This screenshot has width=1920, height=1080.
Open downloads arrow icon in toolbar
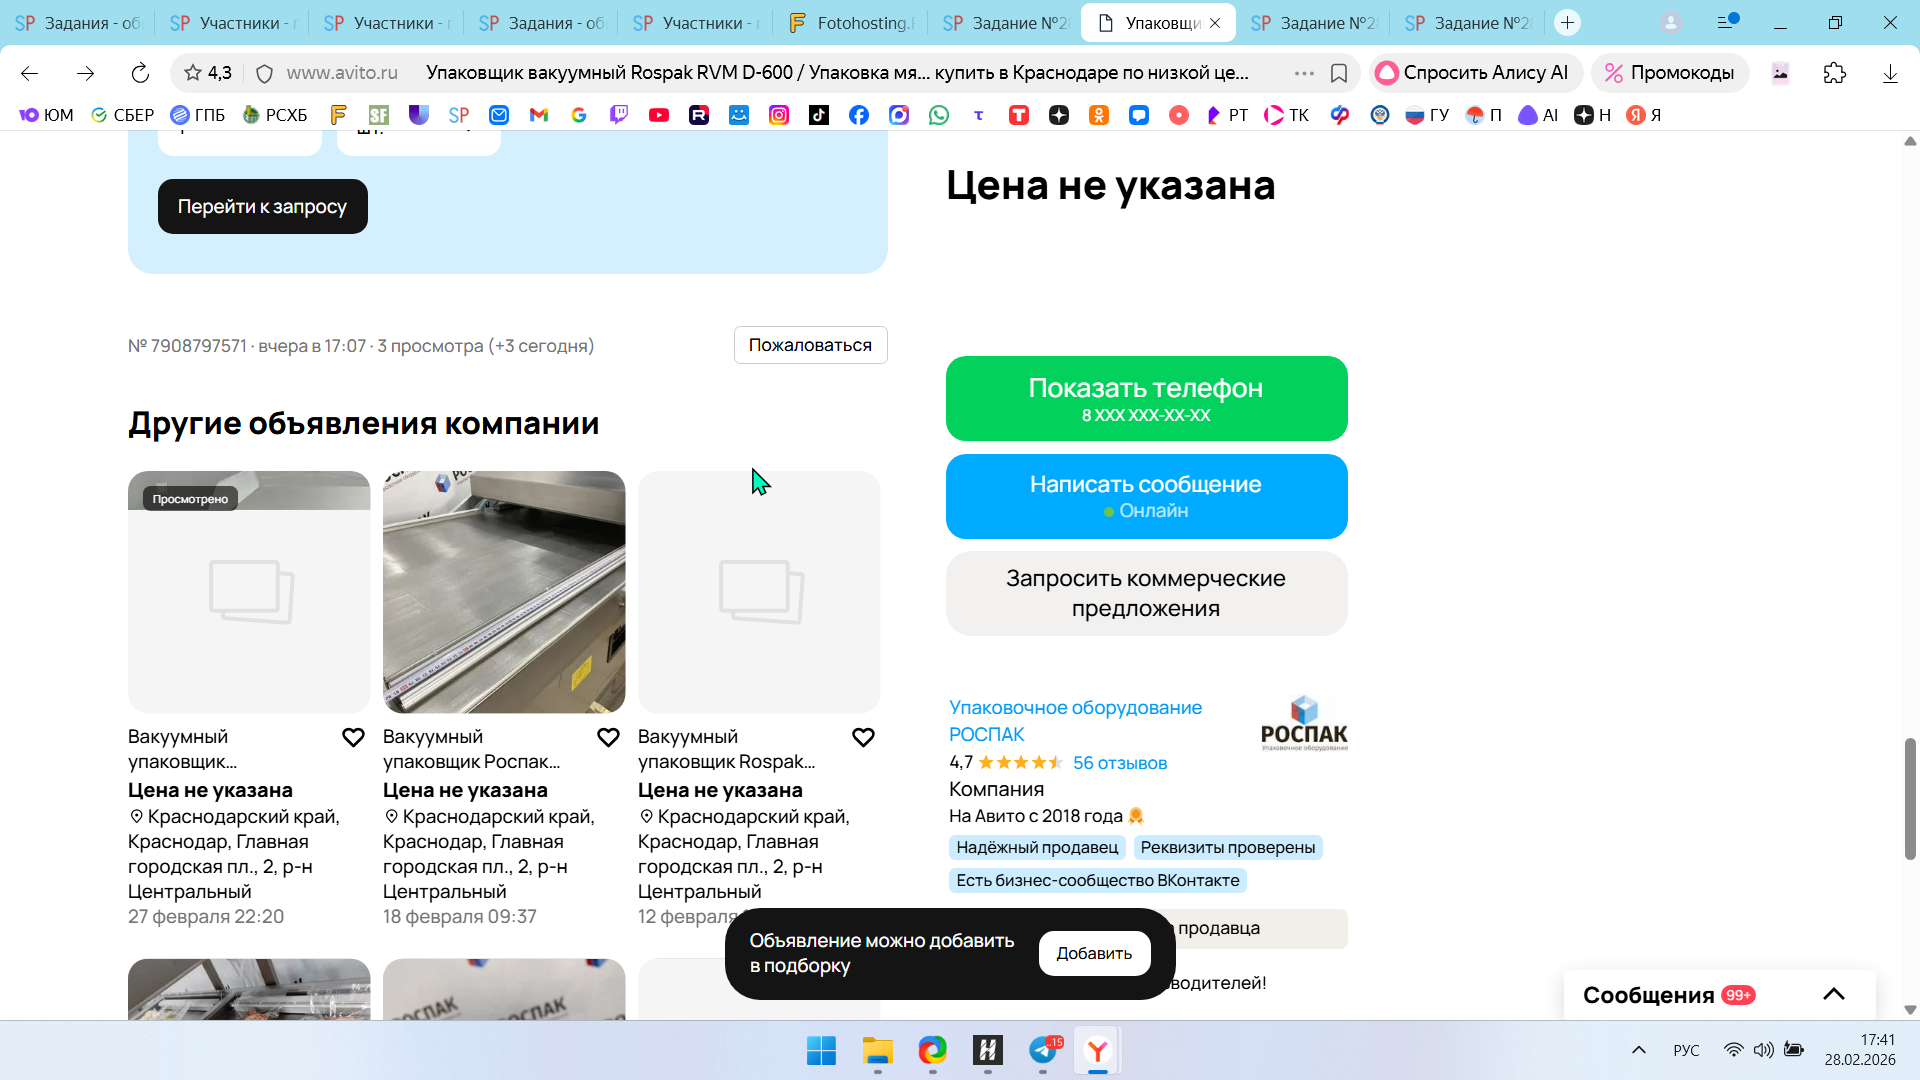[1890, 73]
